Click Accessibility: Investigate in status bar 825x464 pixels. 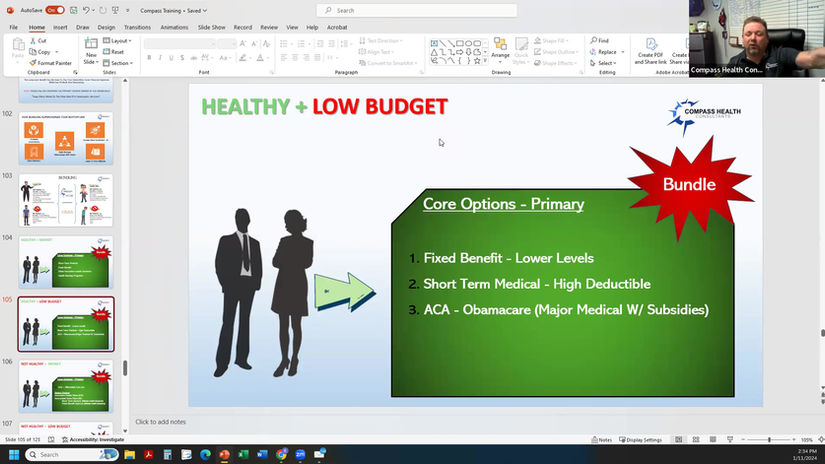click(x=93, y=440)
